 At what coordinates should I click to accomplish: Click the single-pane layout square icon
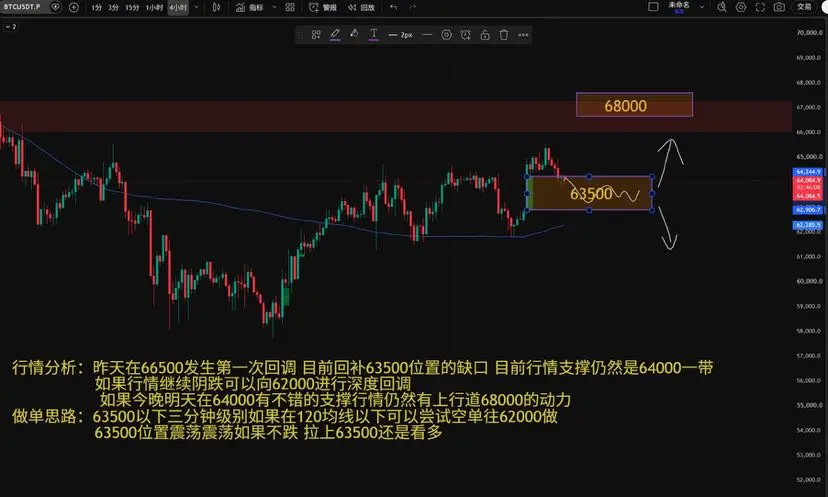(653, 7)
